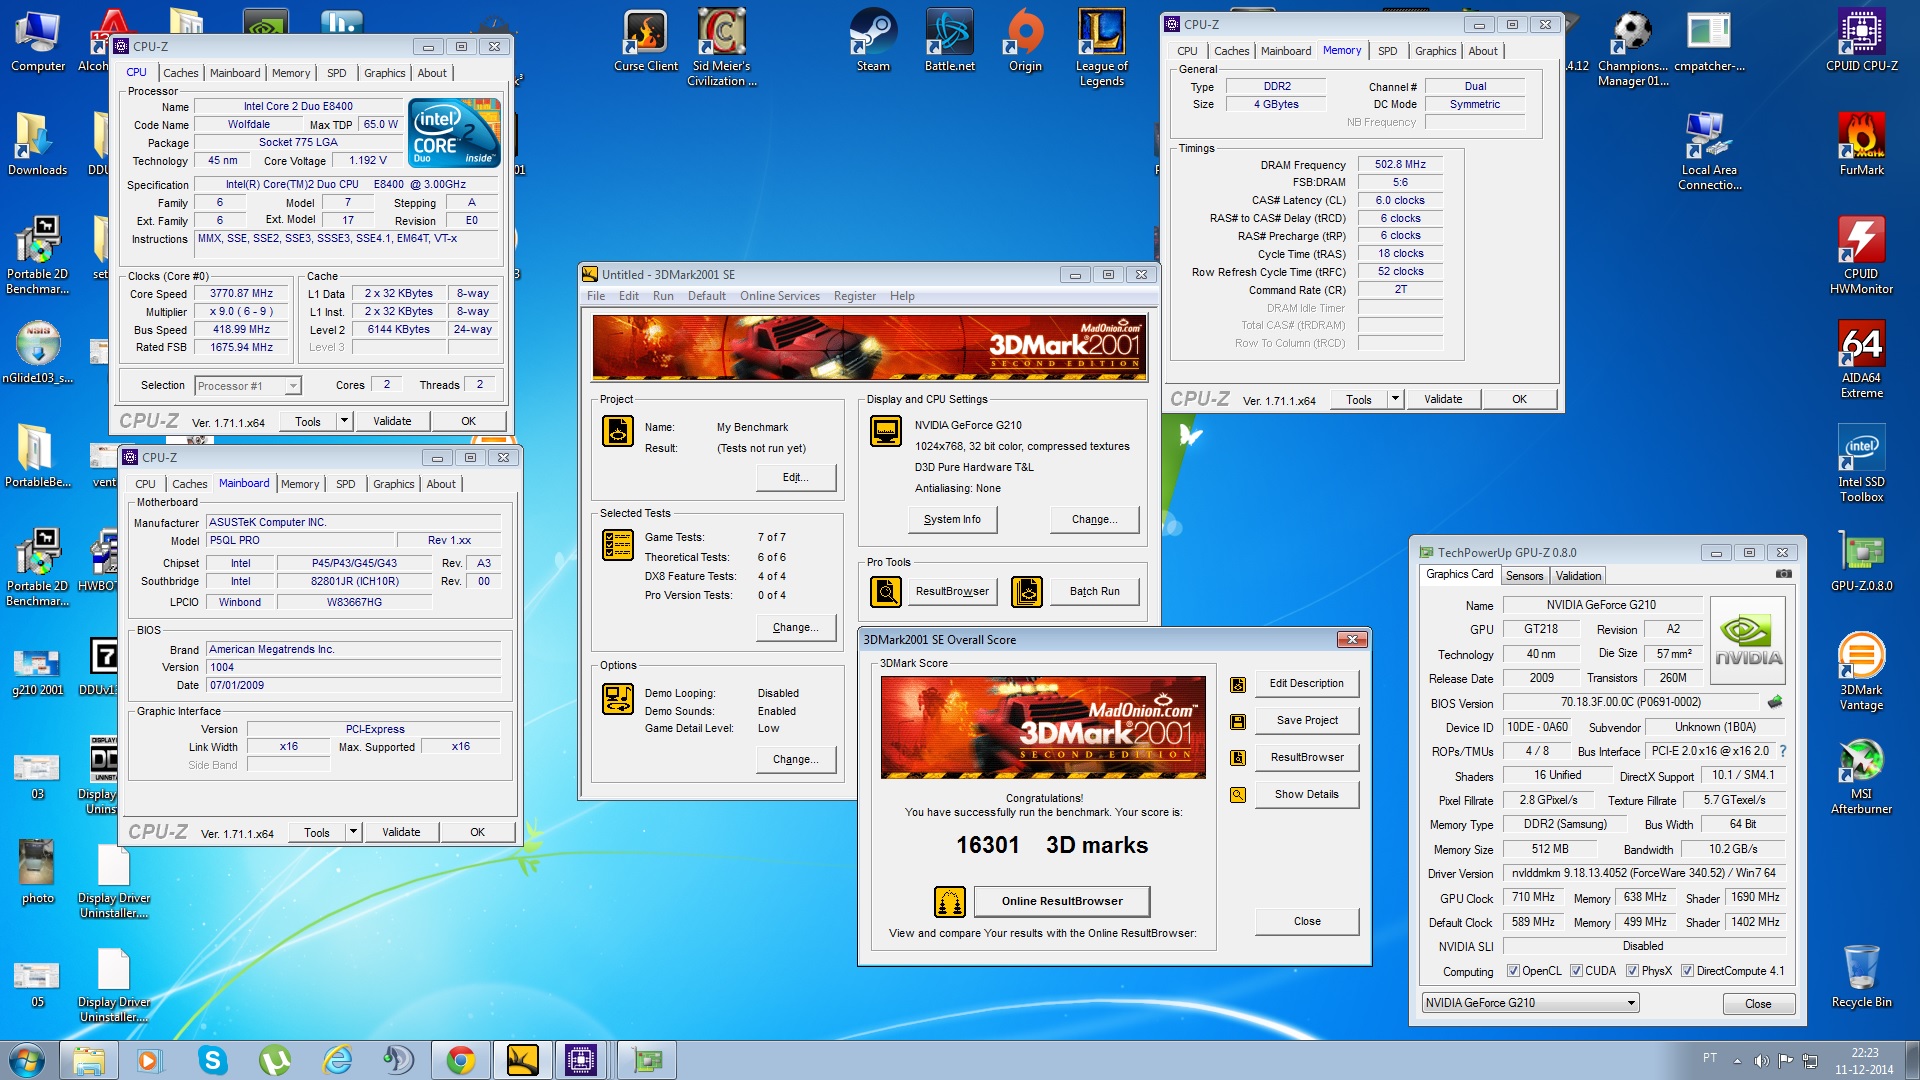Screen dimensions: 1920x1080
Task: Click the Edit Description icon in the score window
Action: coord(1238,684)
